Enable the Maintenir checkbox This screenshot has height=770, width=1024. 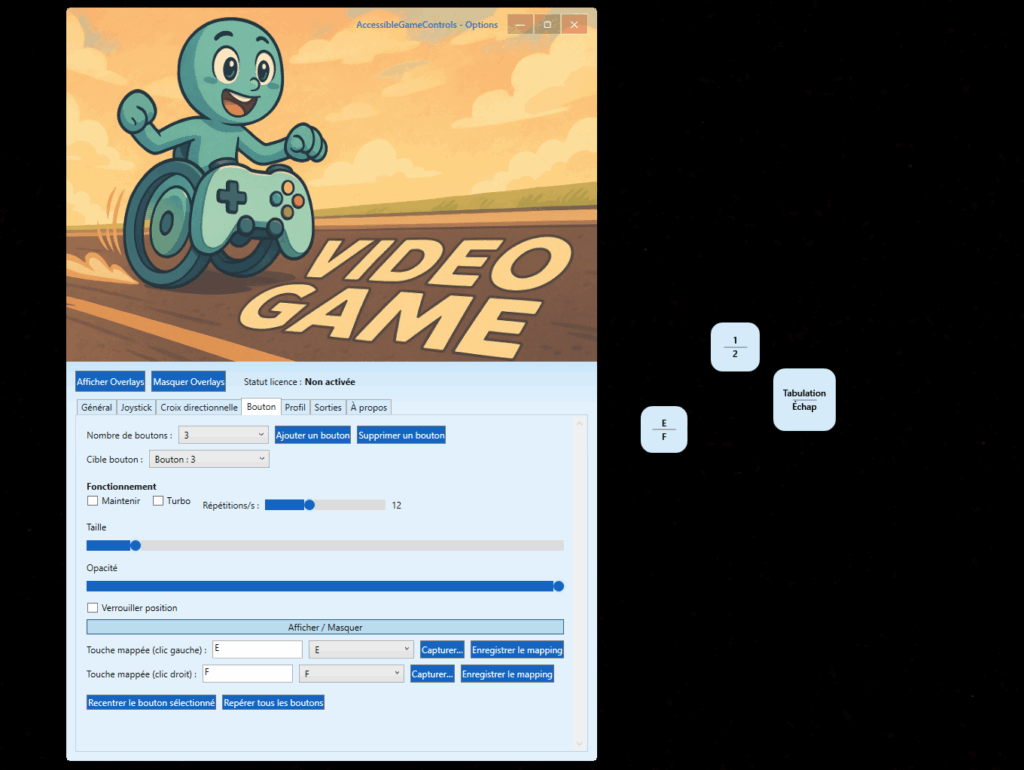(x=93, y=501)
